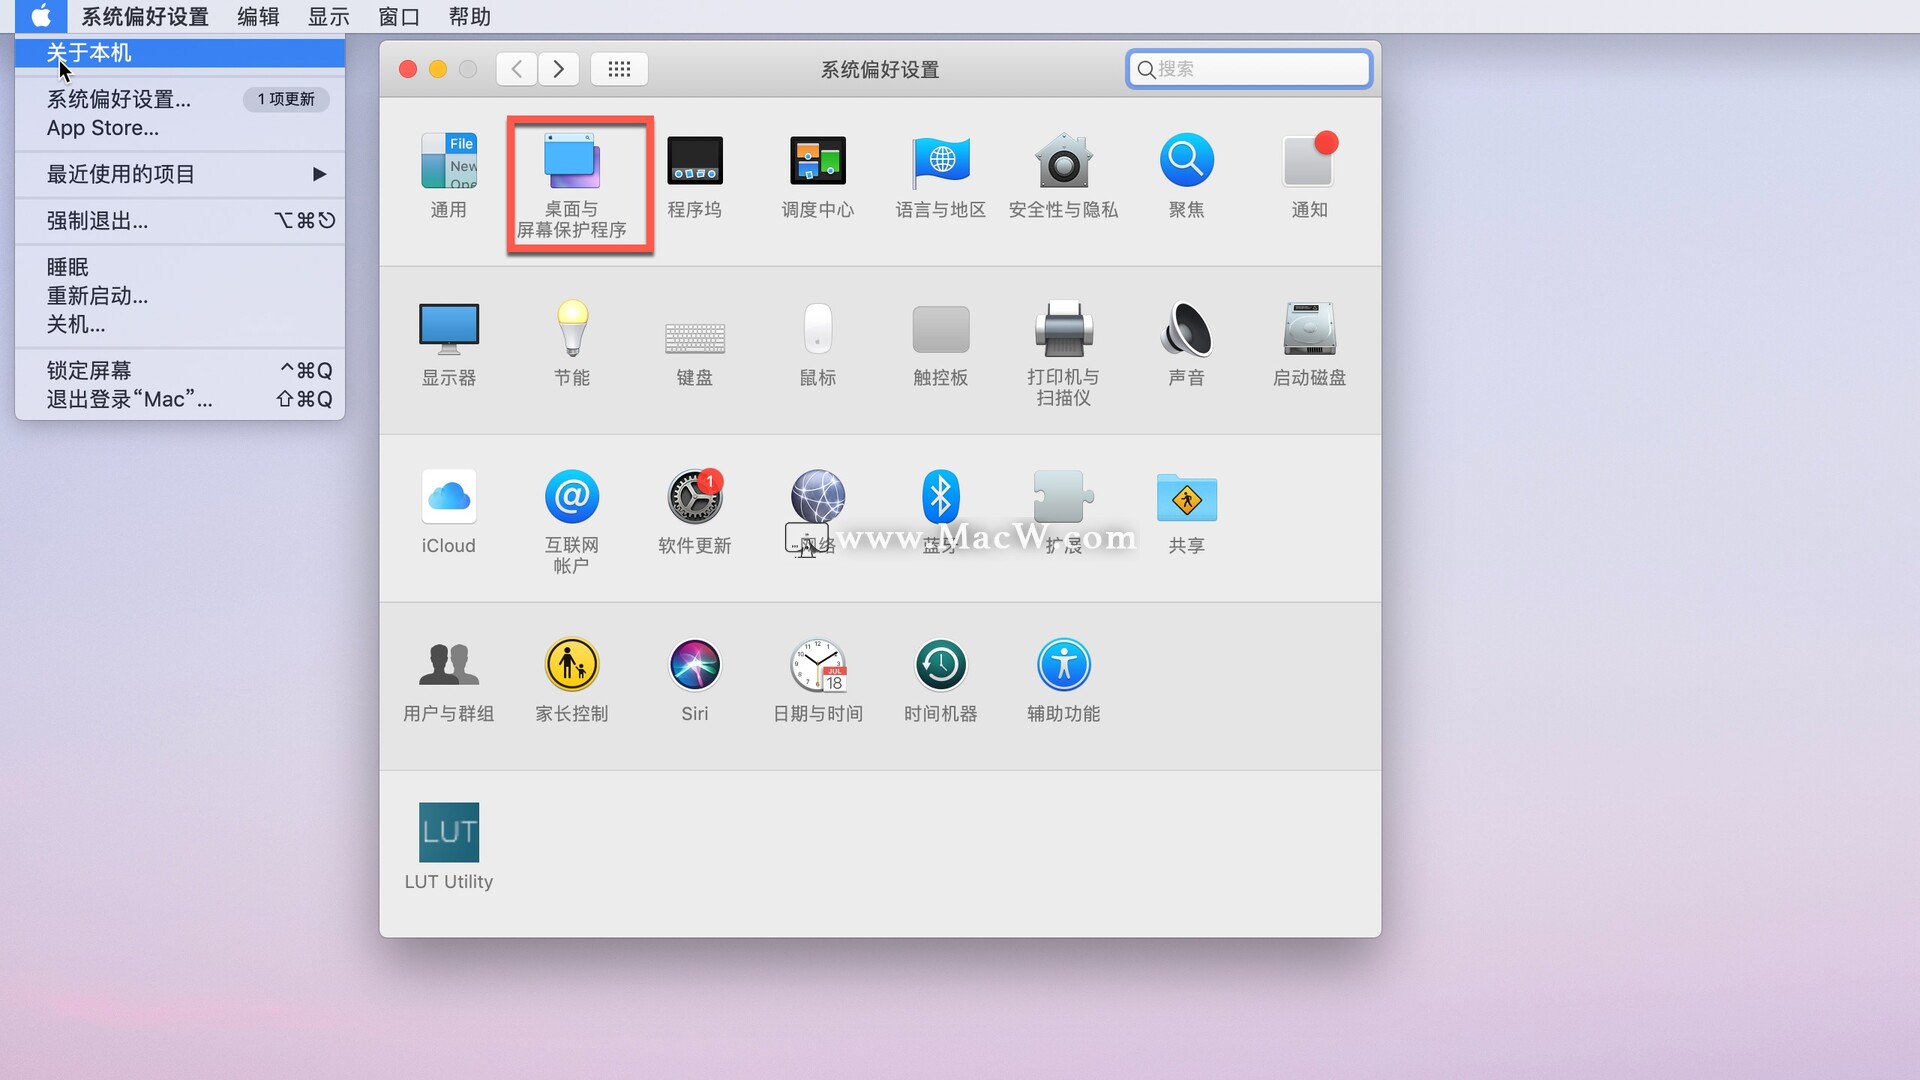Open the Siri preferences icon

(x=694, y=666)
